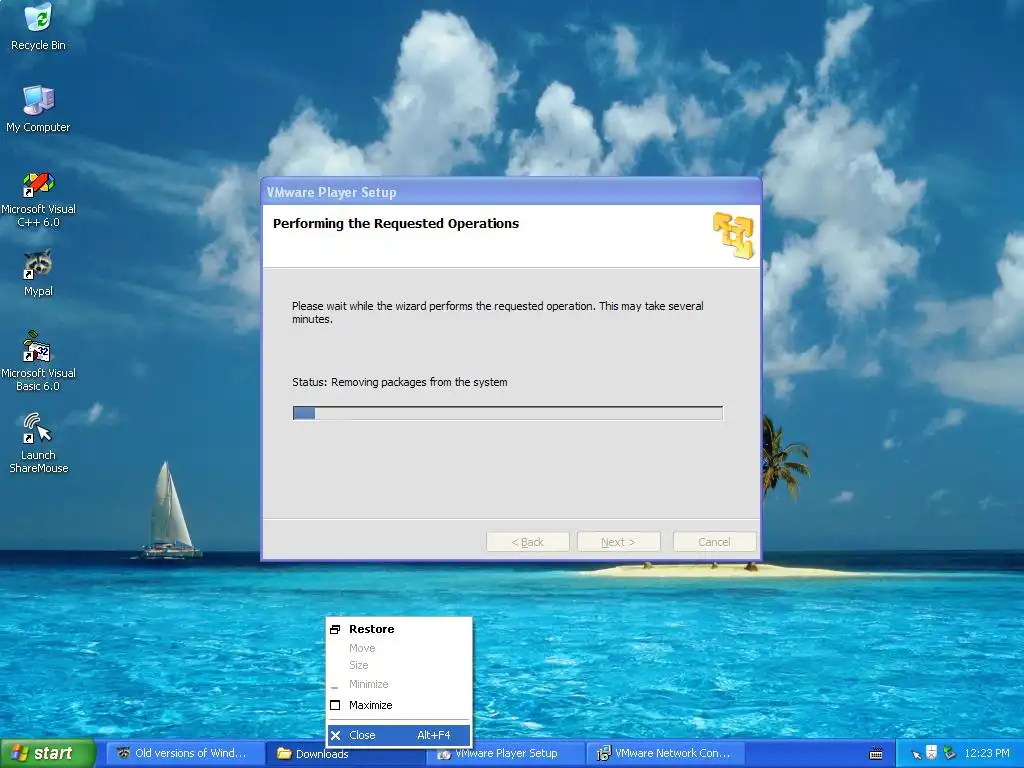Open the Recycle Bin desktop icon
The height and width of the screenshot is (768, 1024).
pyautogui.click(x=38, y=26)
